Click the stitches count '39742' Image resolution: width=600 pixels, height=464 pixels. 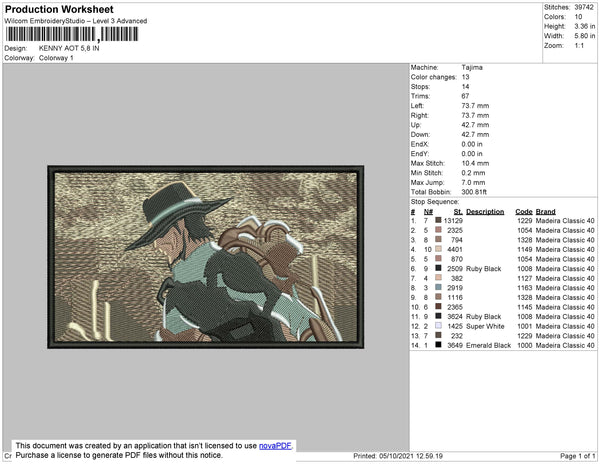[x=584, y=7]
